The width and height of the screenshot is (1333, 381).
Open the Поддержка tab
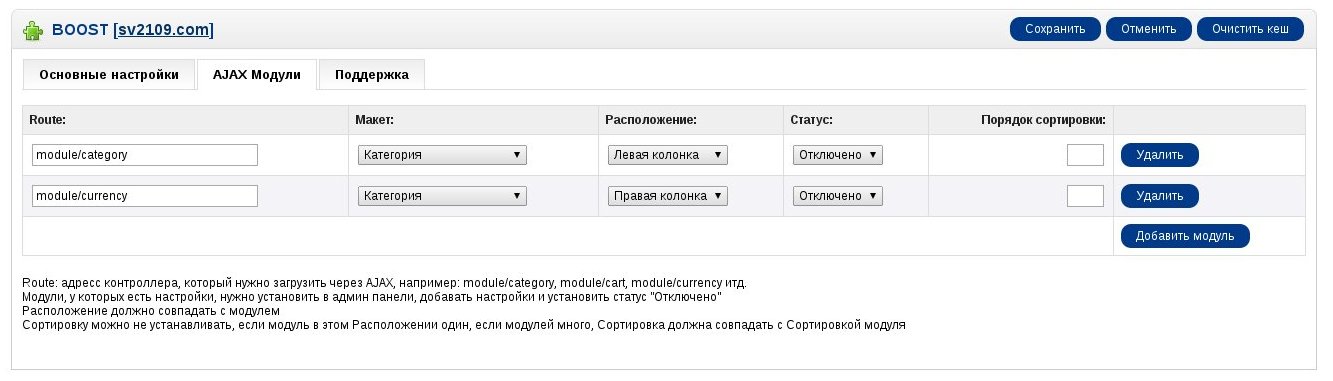(372, 75)
